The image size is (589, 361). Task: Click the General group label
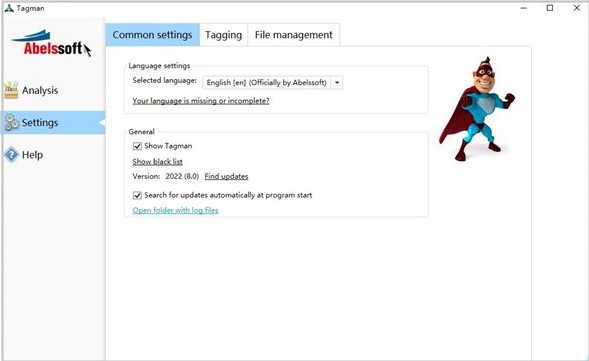141,131
